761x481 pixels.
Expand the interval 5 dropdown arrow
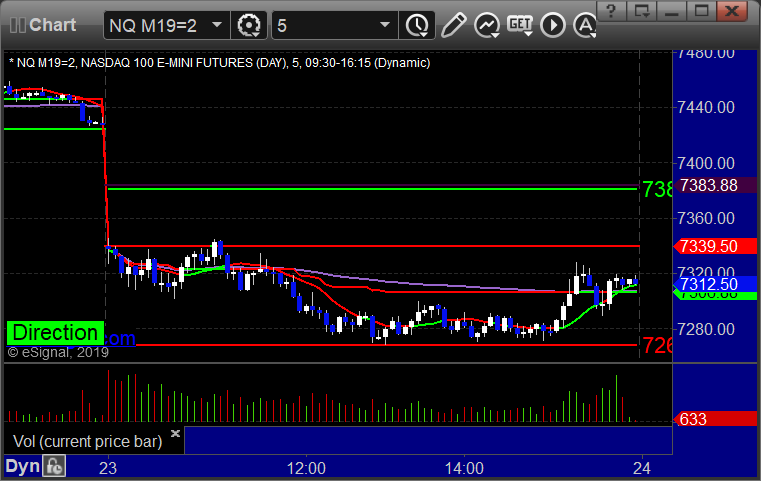[385, 24]
